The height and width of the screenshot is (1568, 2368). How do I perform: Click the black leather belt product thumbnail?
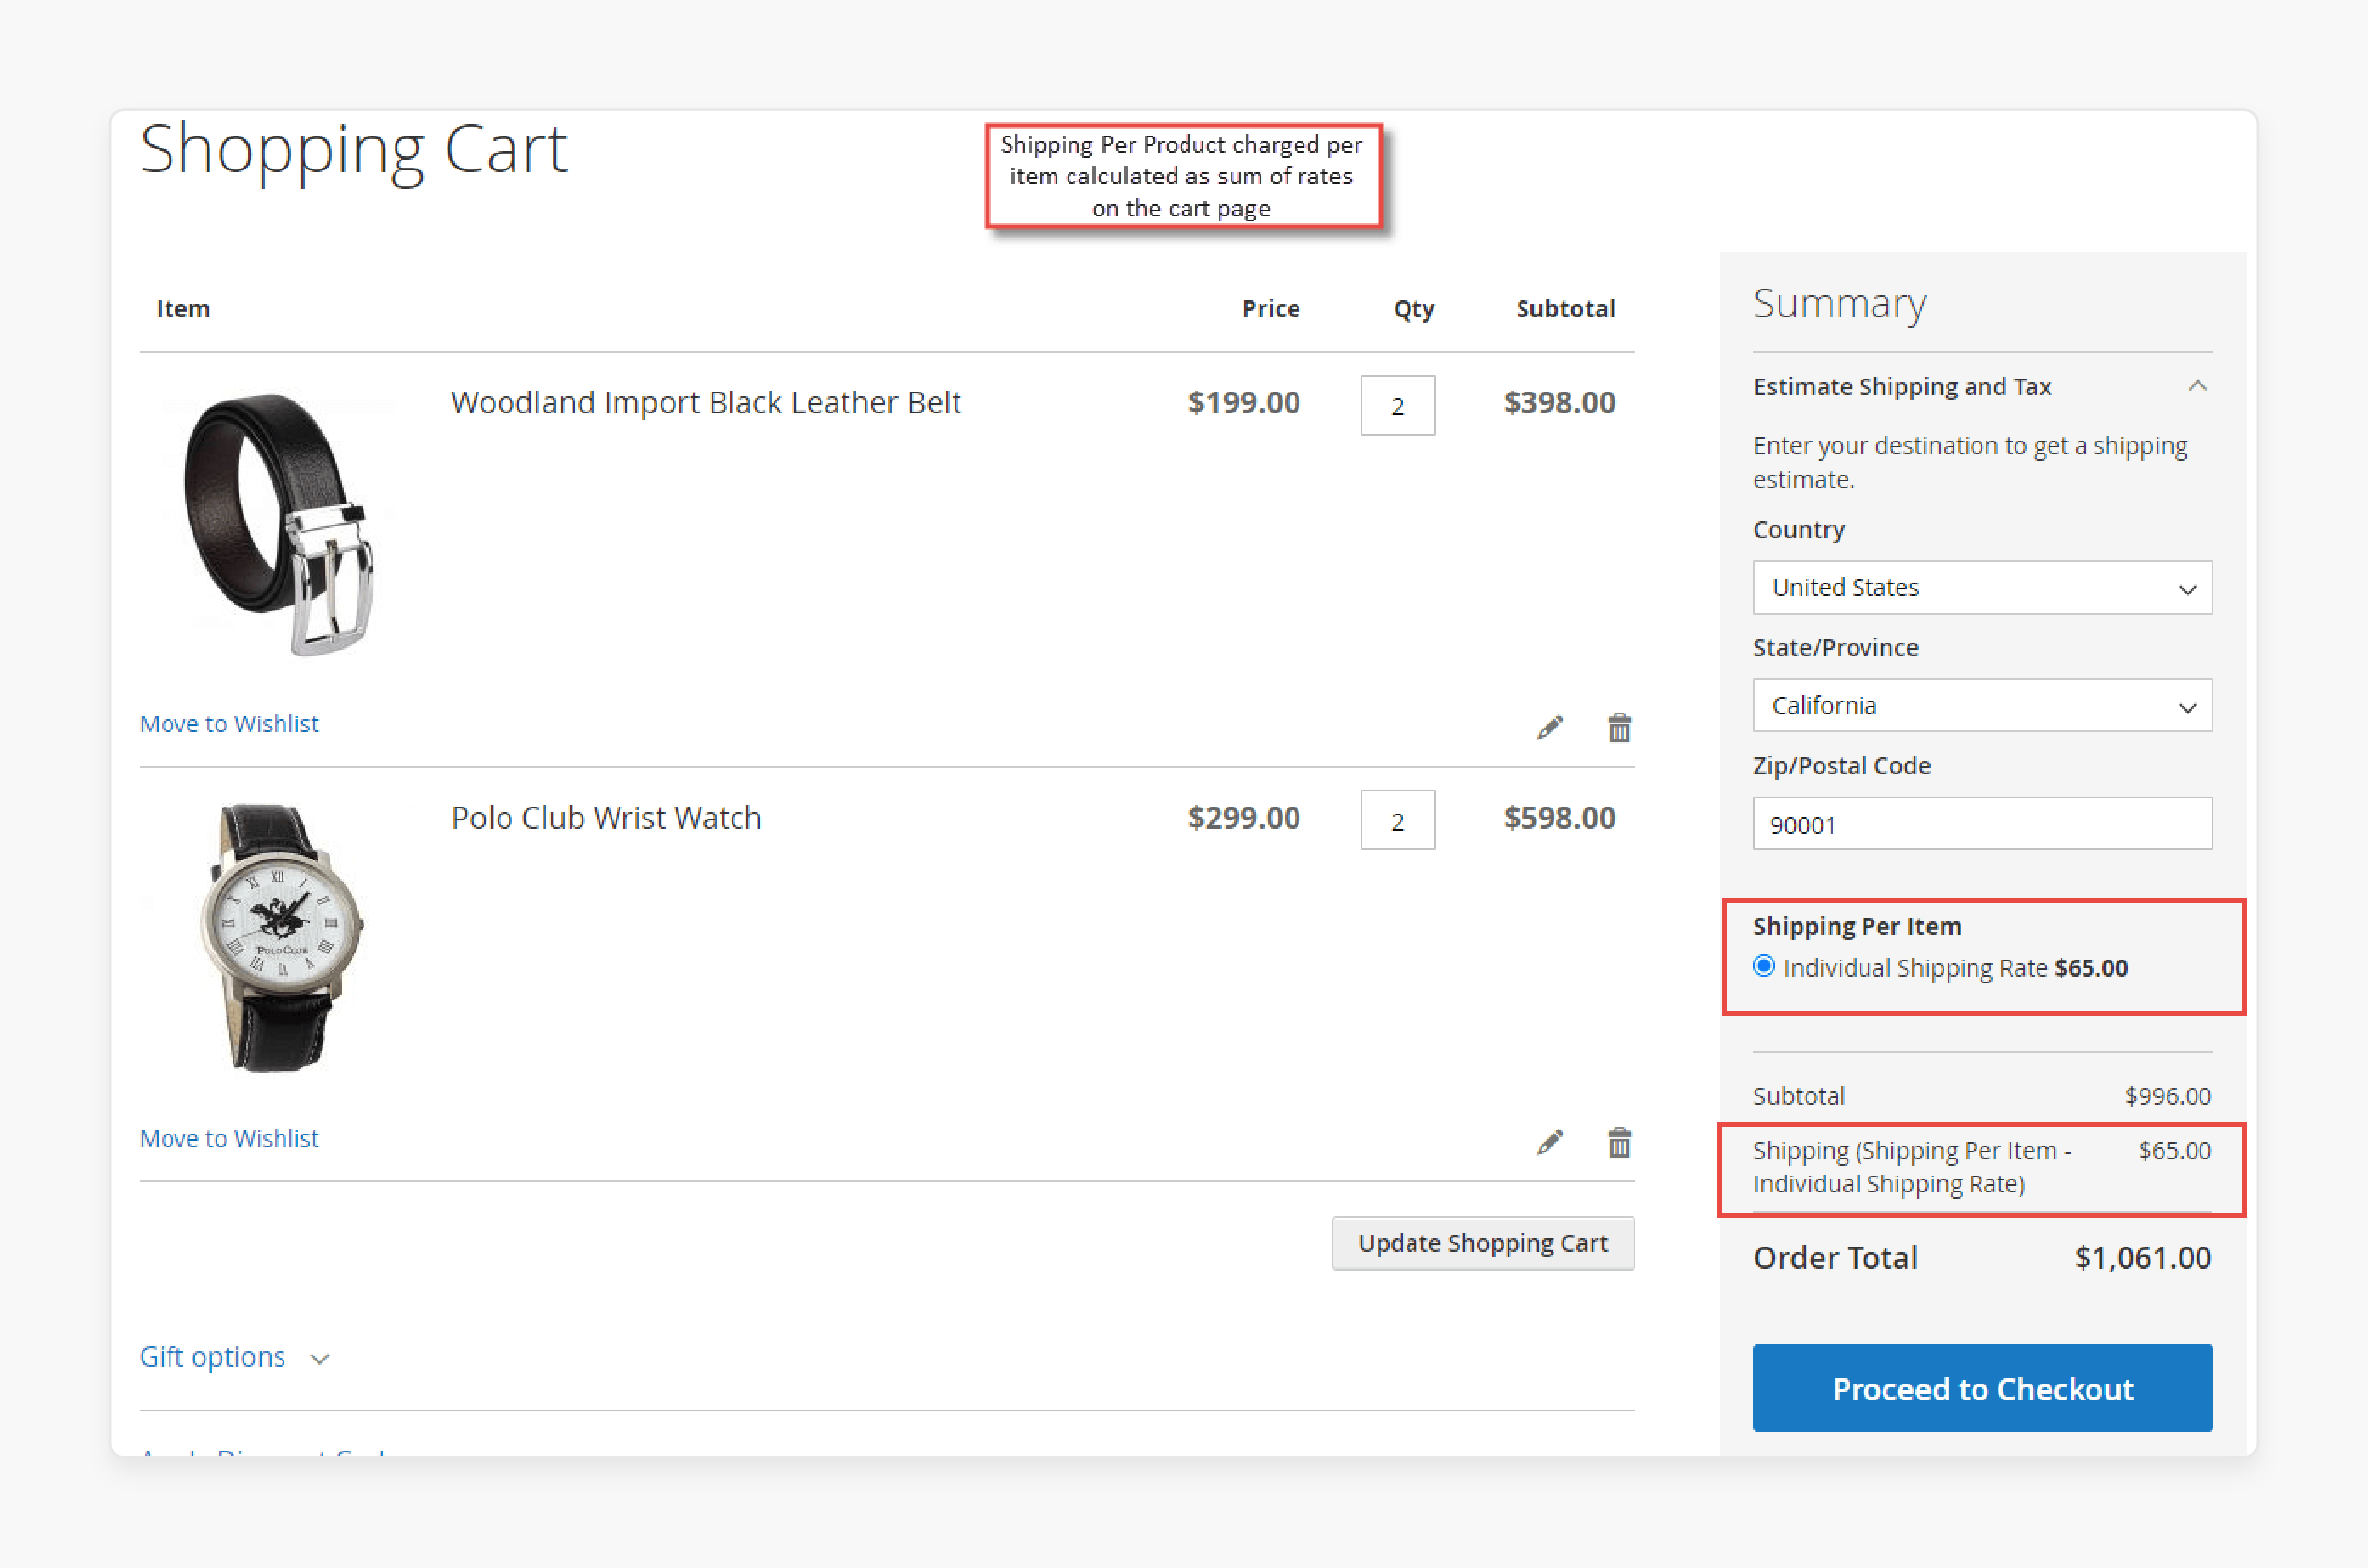point(279,524)
